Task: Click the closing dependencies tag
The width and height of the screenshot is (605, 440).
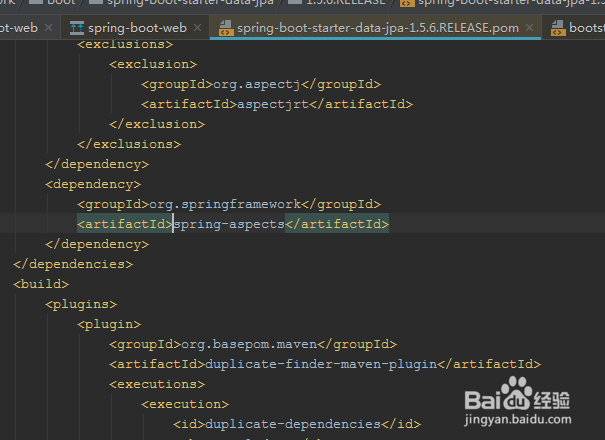Action: coord(73,264)
